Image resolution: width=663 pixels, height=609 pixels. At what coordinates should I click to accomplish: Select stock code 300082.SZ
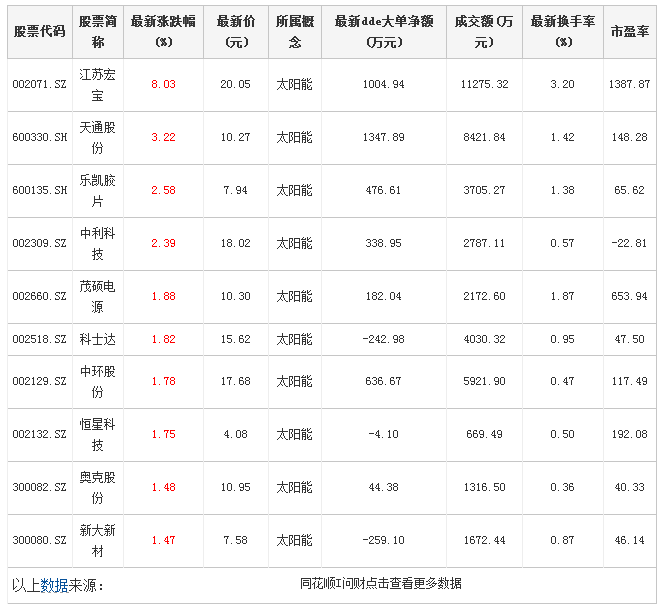tap(39, 487)
